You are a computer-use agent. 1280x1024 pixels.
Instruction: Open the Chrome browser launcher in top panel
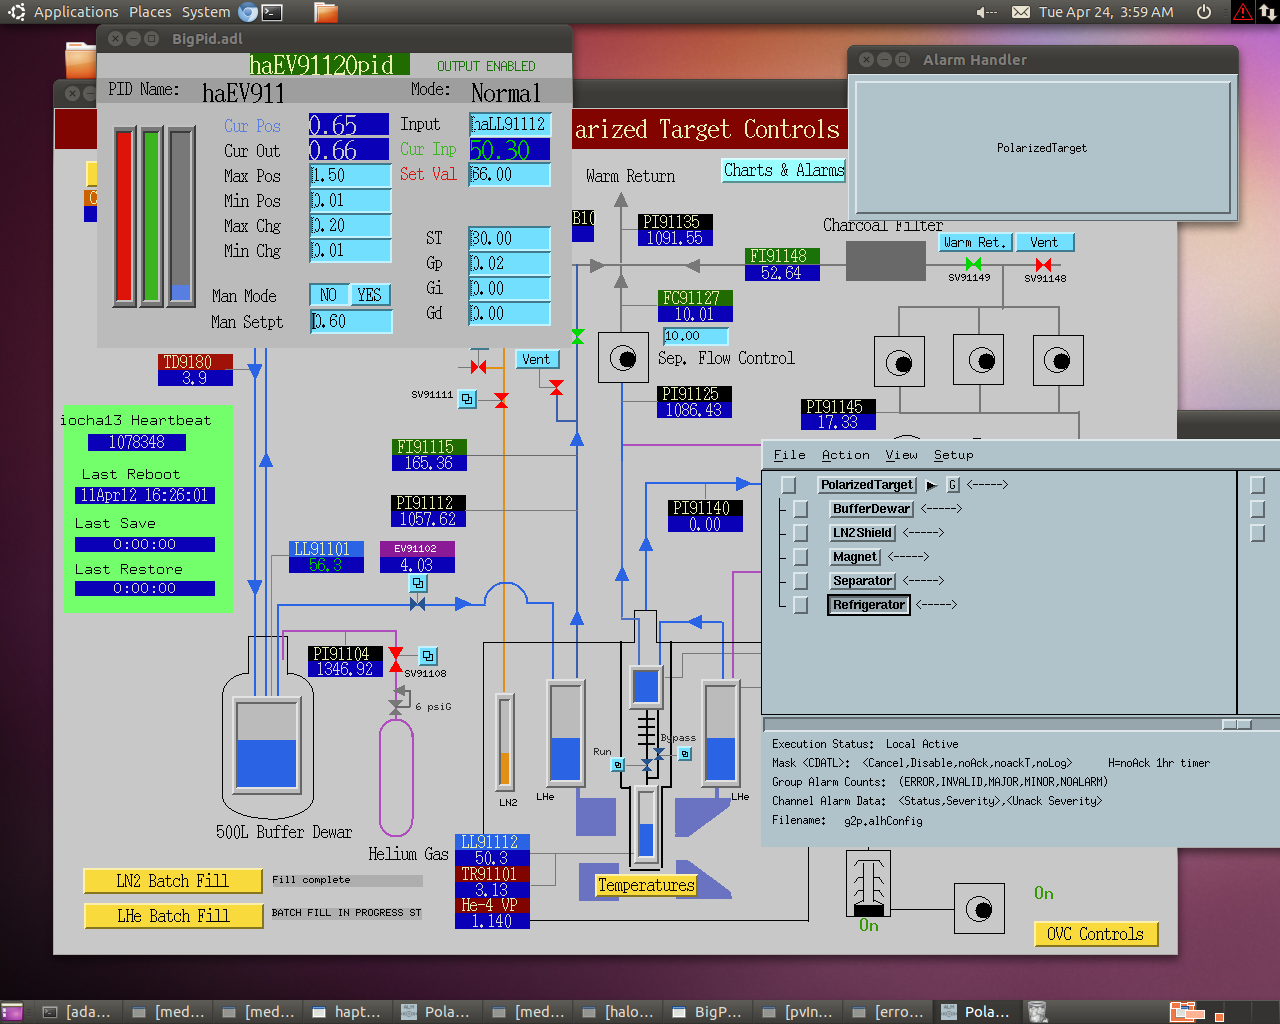248,12
